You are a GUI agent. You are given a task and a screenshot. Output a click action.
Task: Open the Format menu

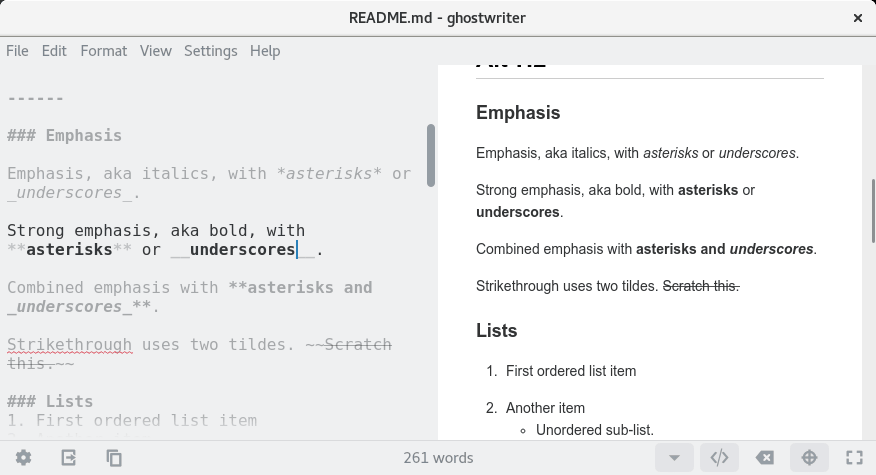104,51
